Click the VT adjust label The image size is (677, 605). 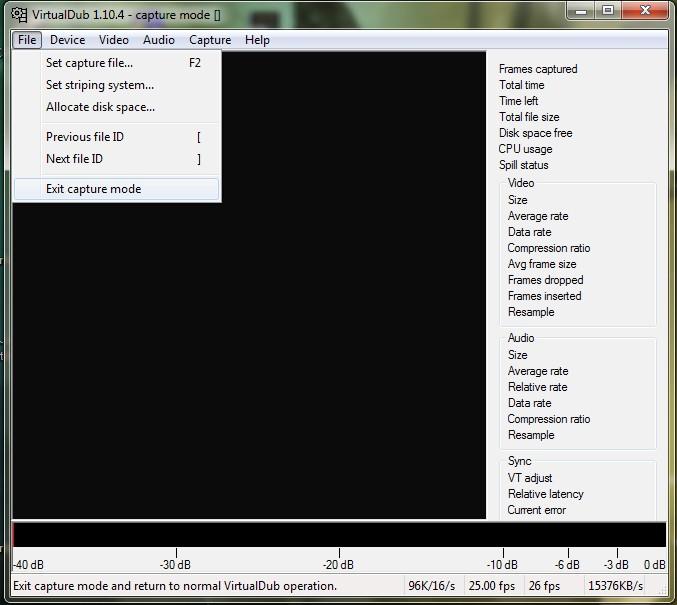click(530, 478)
